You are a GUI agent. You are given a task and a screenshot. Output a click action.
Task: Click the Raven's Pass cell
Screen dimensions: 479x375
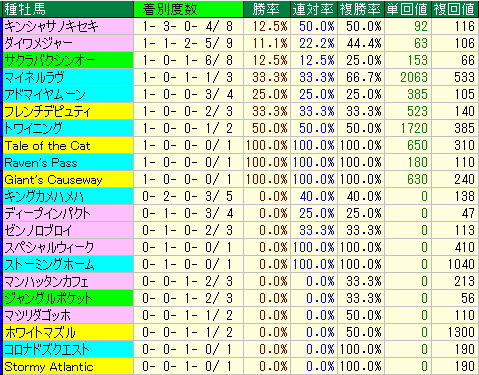point(68,162)
